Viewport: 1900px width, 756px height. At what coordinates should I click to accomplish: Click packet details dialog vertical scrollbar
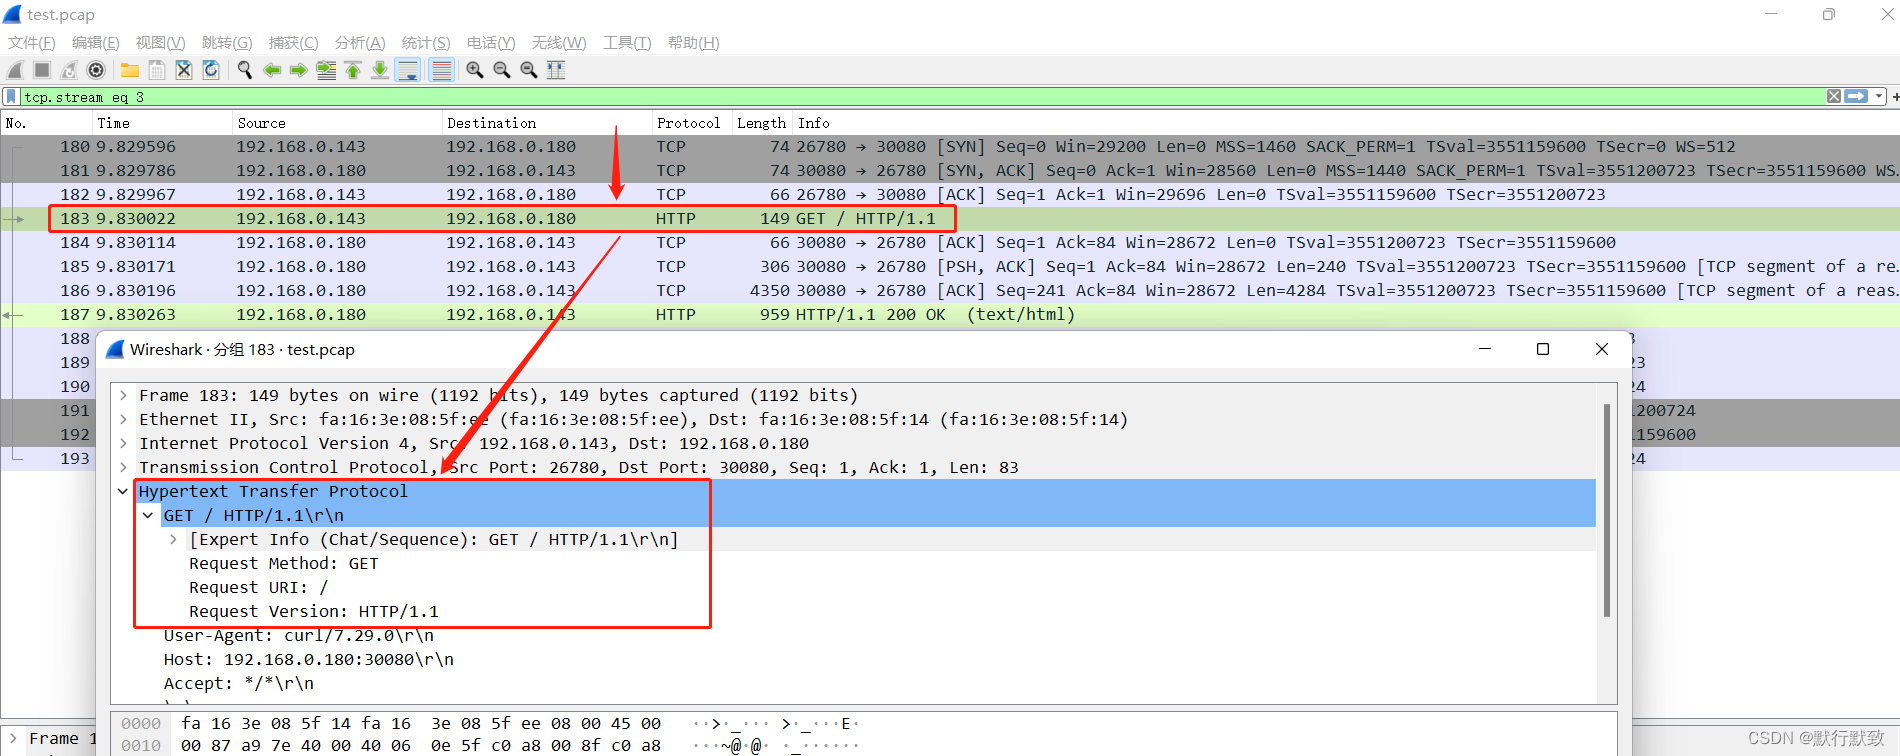click(1607, 510)
